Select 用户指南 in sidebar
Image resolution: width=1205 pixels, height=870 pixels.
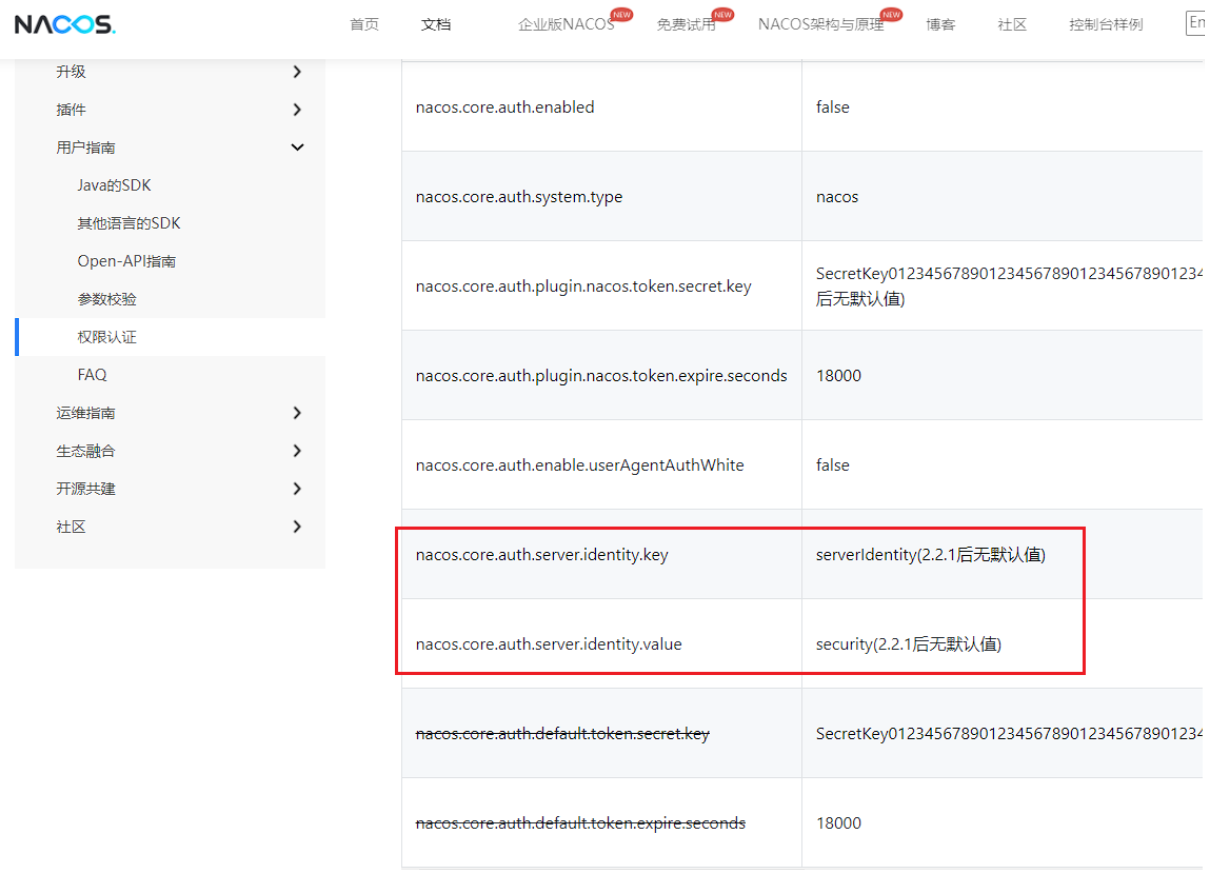(x=86, y=148)
